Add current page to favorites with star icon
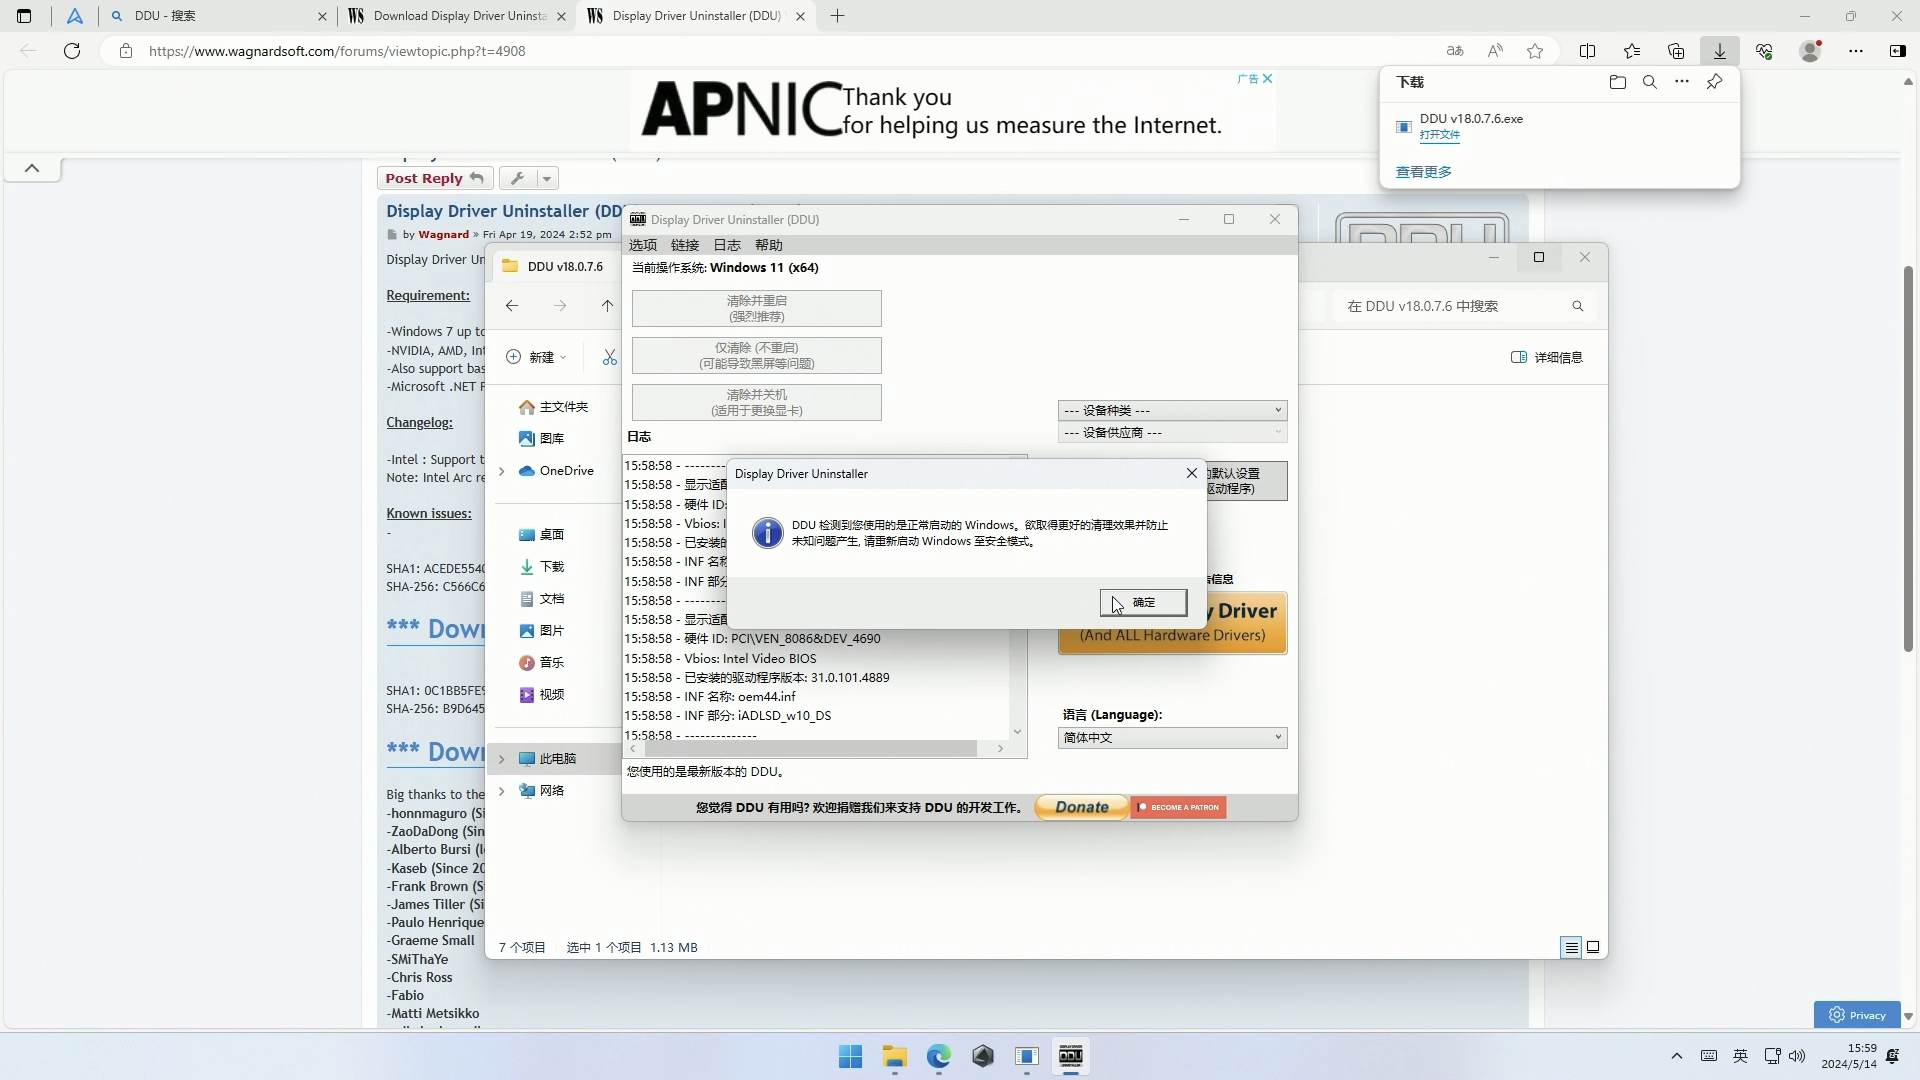1920x1080 pixels. click(x=1535, y=51)
